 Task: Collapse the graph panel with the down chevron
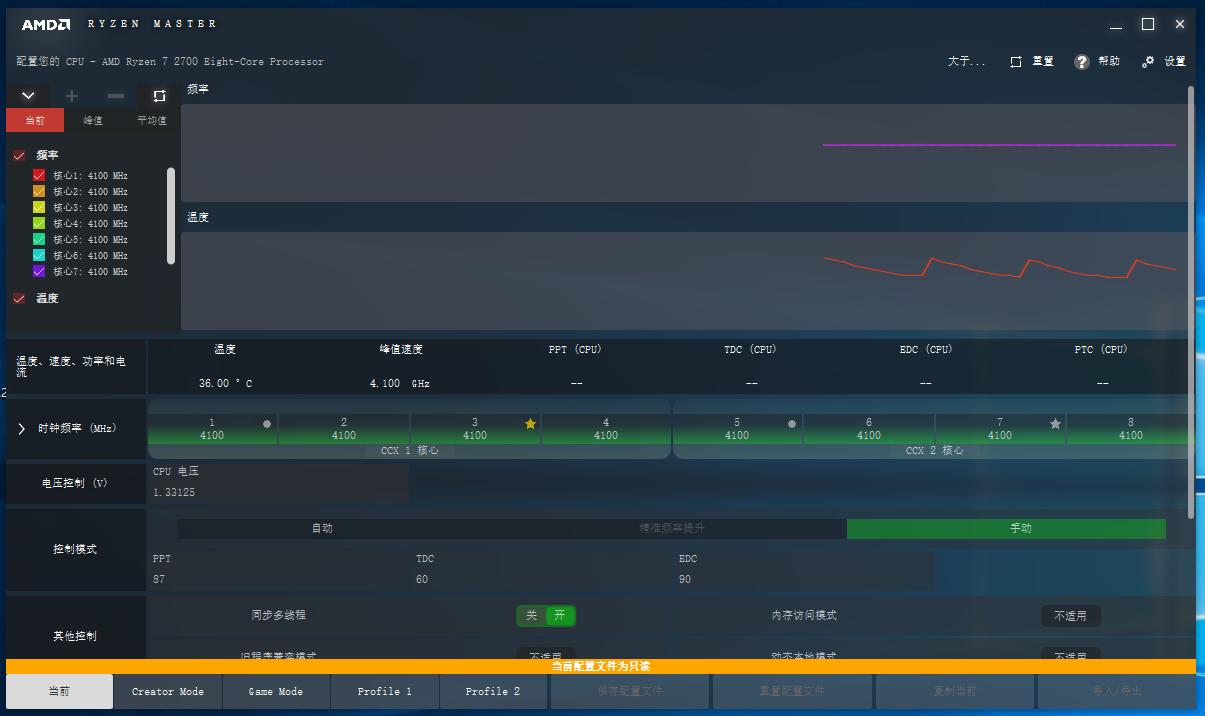point(28,96)
